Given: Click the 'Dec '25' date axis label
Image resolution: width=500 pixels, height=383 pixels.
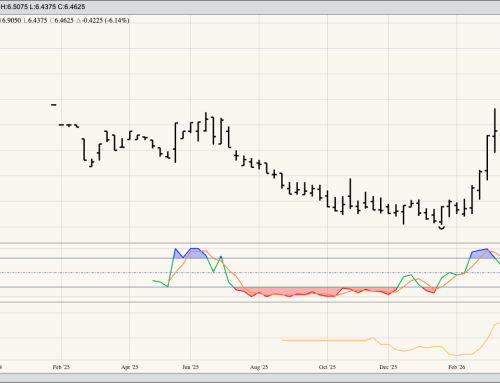Looking at the screenshot, I should [388, 367].
